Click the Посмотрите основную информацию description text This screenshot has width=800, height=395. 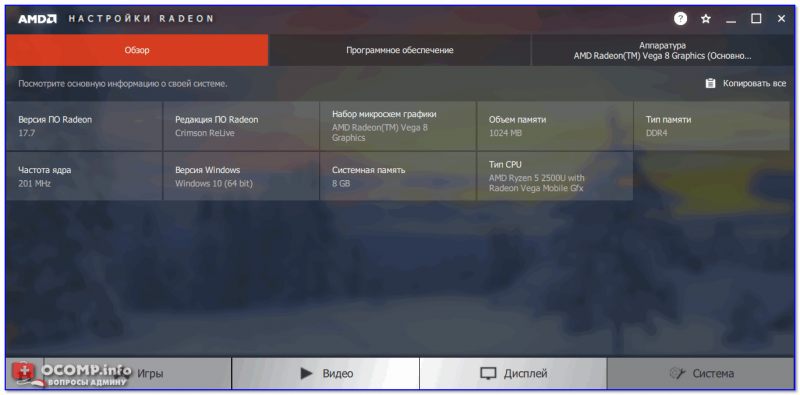tap(123, 84)
